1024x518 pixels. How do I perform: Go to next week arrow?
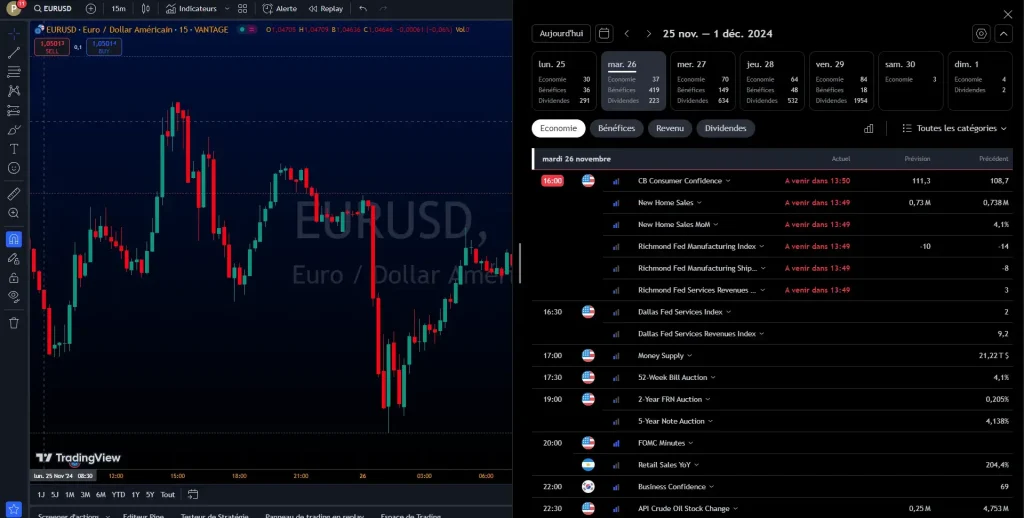pos(648,33)
